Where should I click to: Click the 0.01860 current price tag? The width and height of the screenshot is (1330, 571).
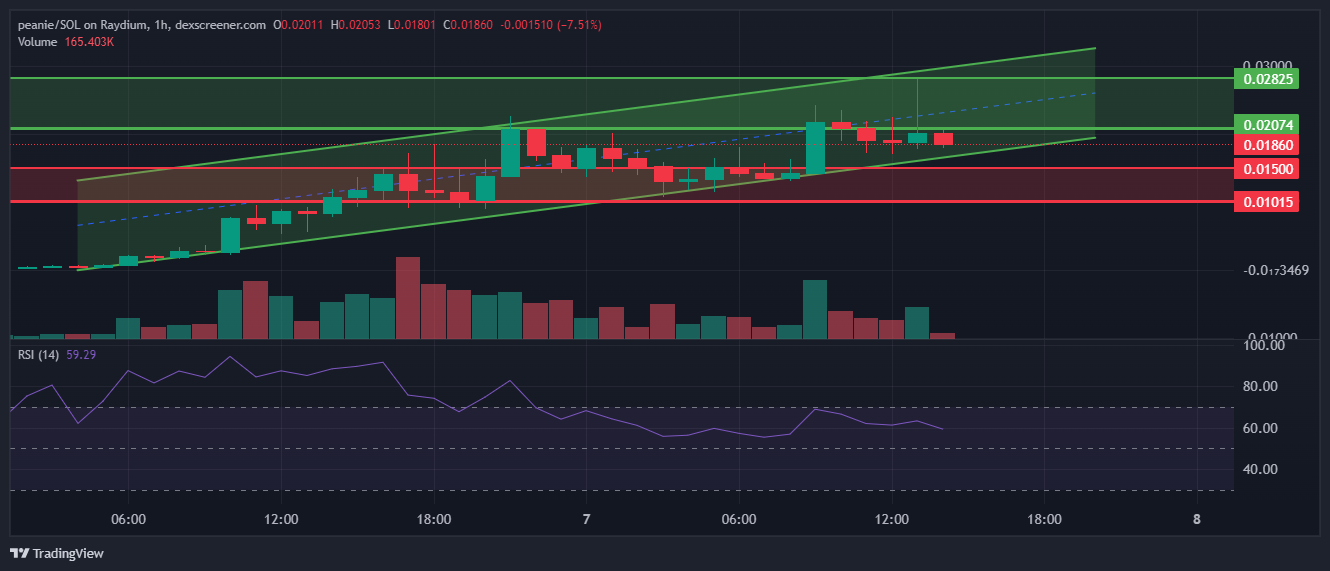click(1267, 145)
